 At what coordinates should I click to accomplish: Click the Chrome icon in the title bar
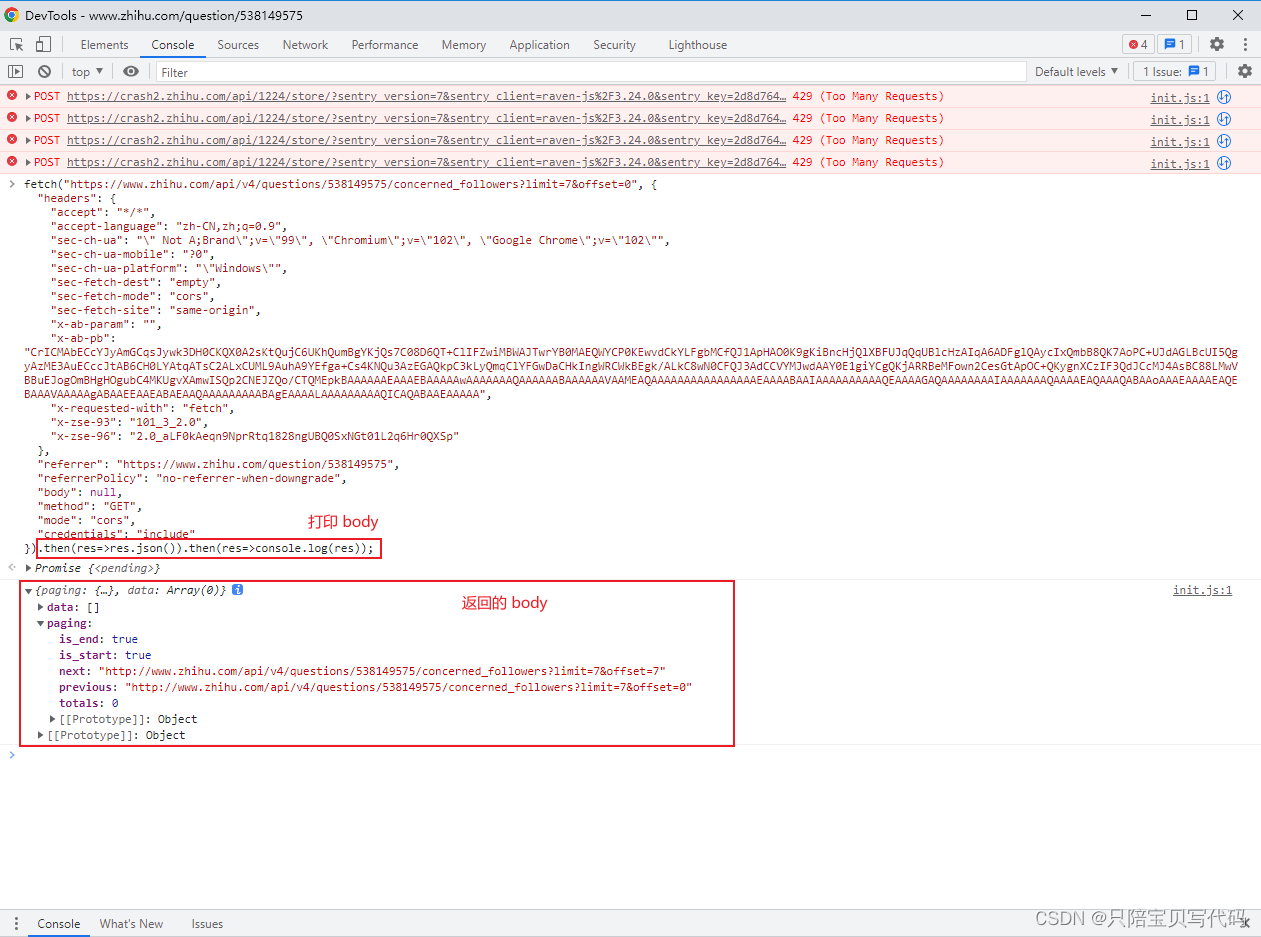click(12, 15)
